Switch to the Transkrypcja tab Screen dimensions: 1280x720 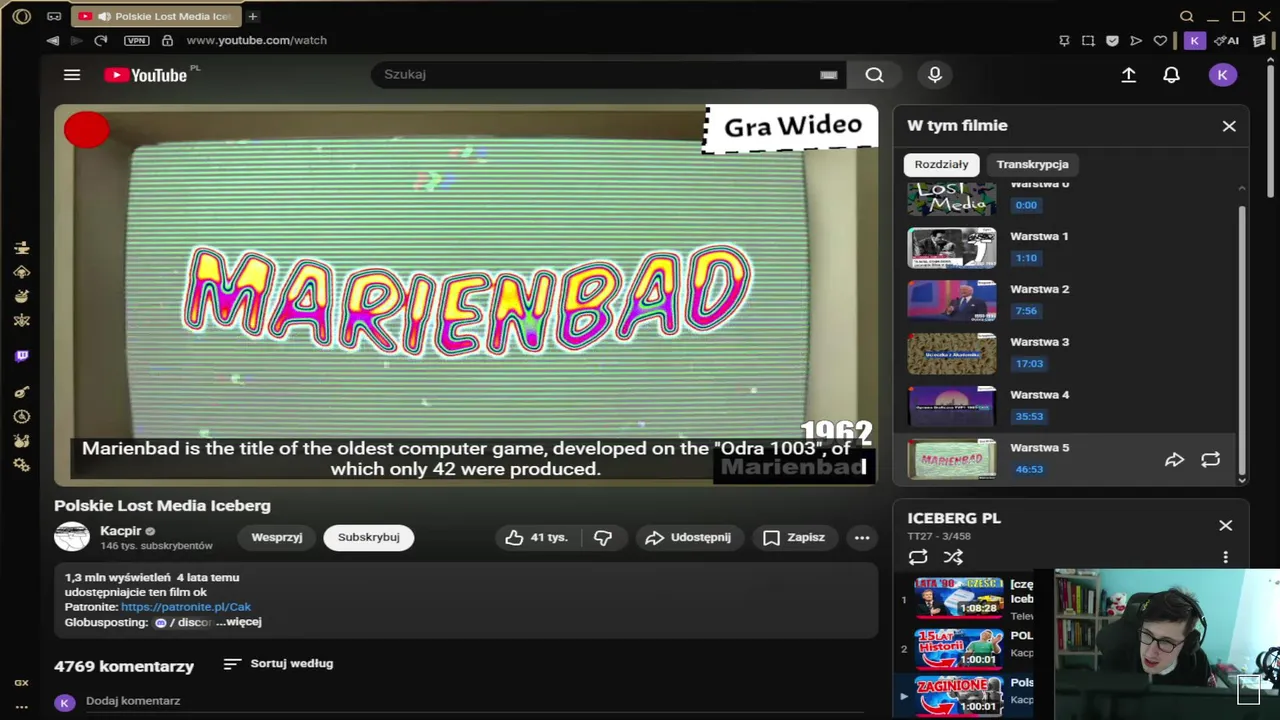pyautogui.click(x=1032, y=164)
